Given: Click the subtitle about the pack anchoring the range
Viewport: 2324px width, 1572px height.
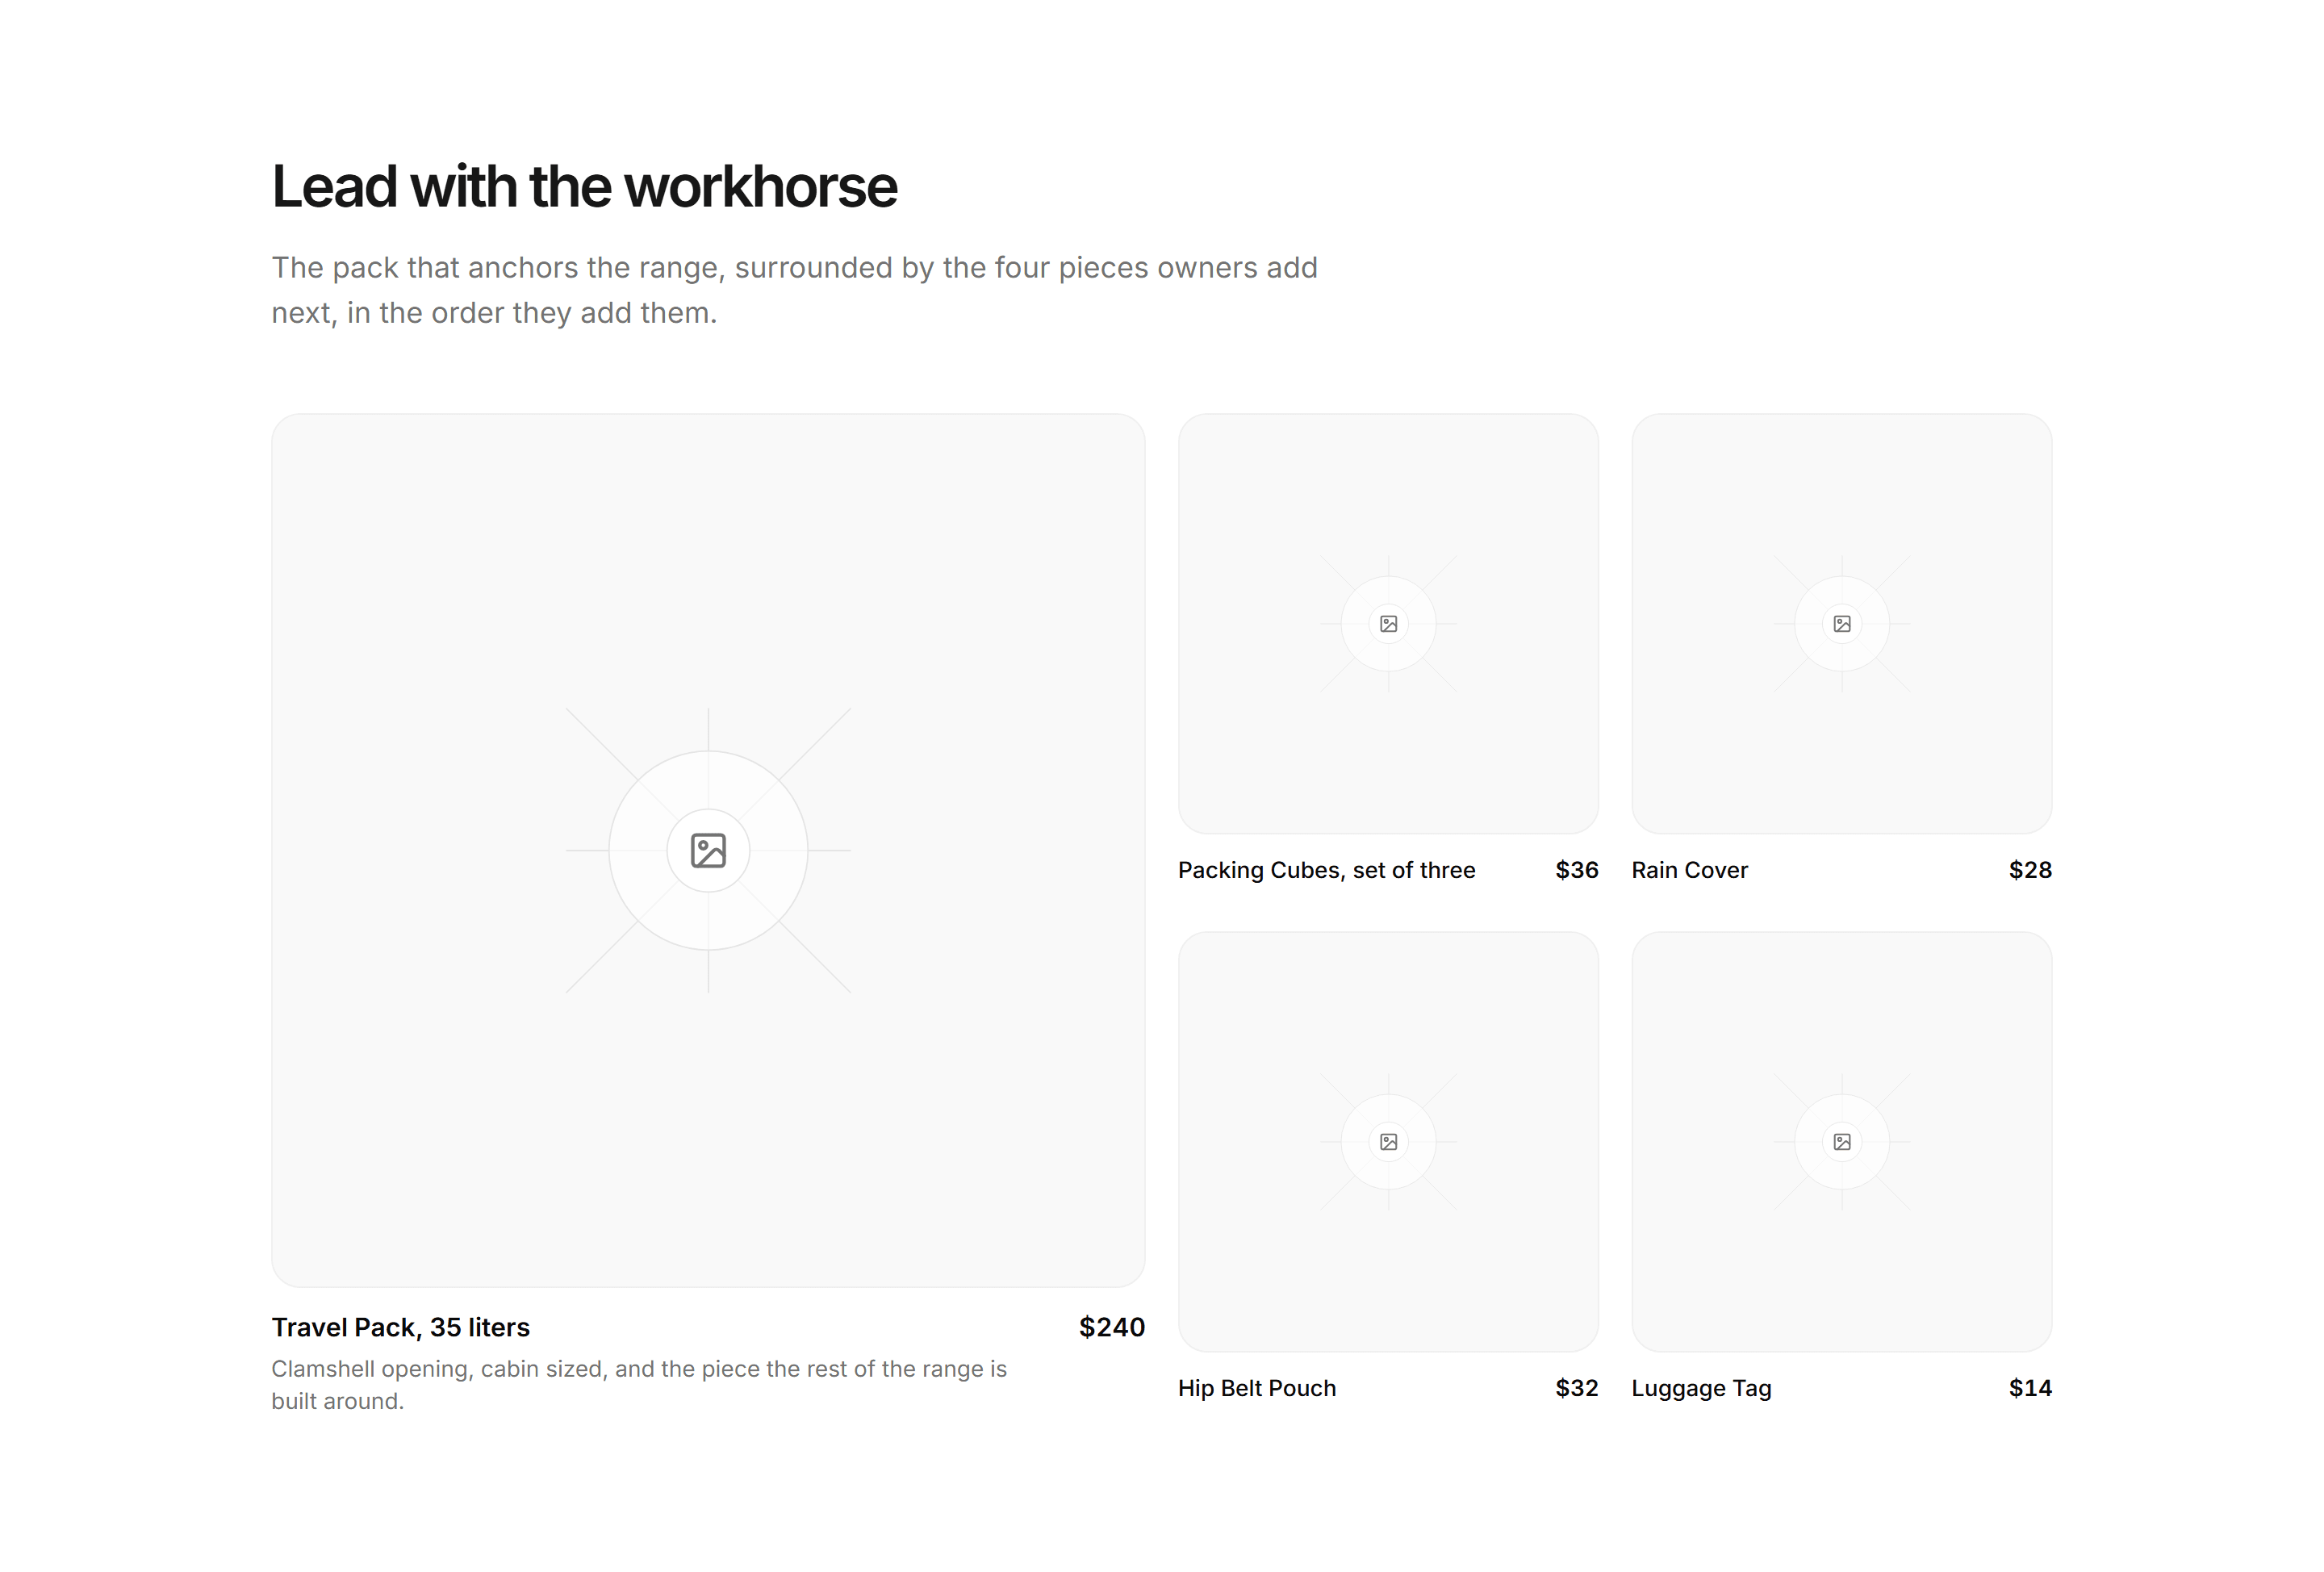Looking at the screenshot, I should 794,290.
